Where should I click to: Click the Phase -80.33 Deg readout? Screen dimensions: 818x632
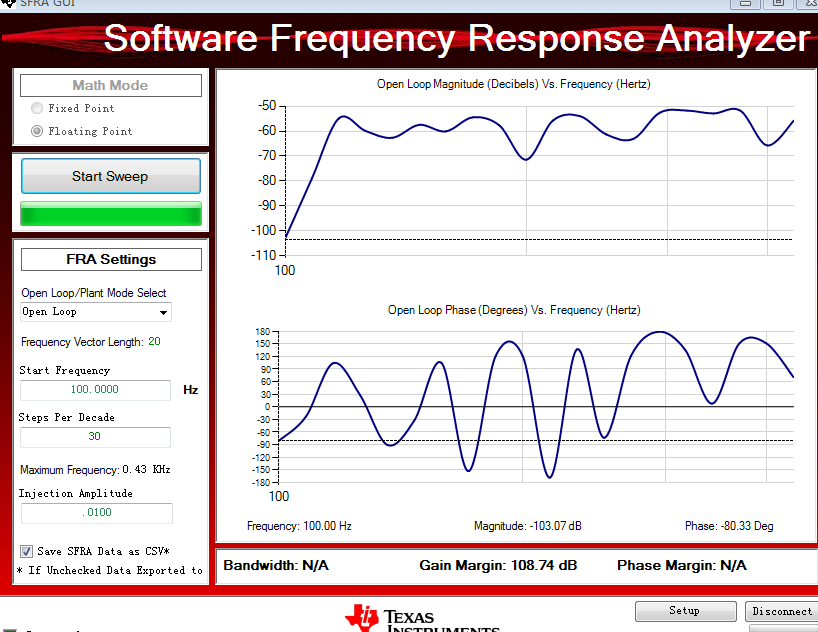point(729,526)
